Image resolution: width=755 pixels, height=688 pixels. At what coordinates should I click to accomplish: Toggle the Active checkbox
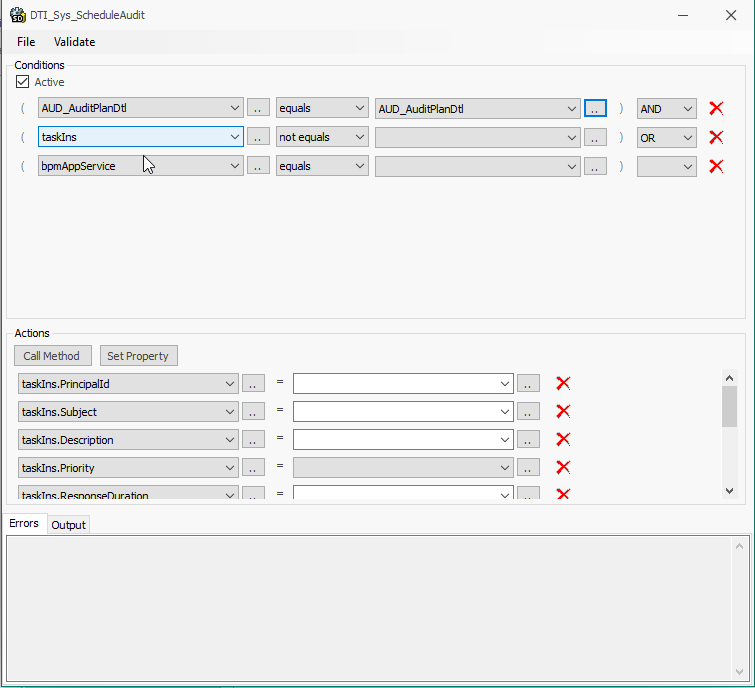click(22, 82)
